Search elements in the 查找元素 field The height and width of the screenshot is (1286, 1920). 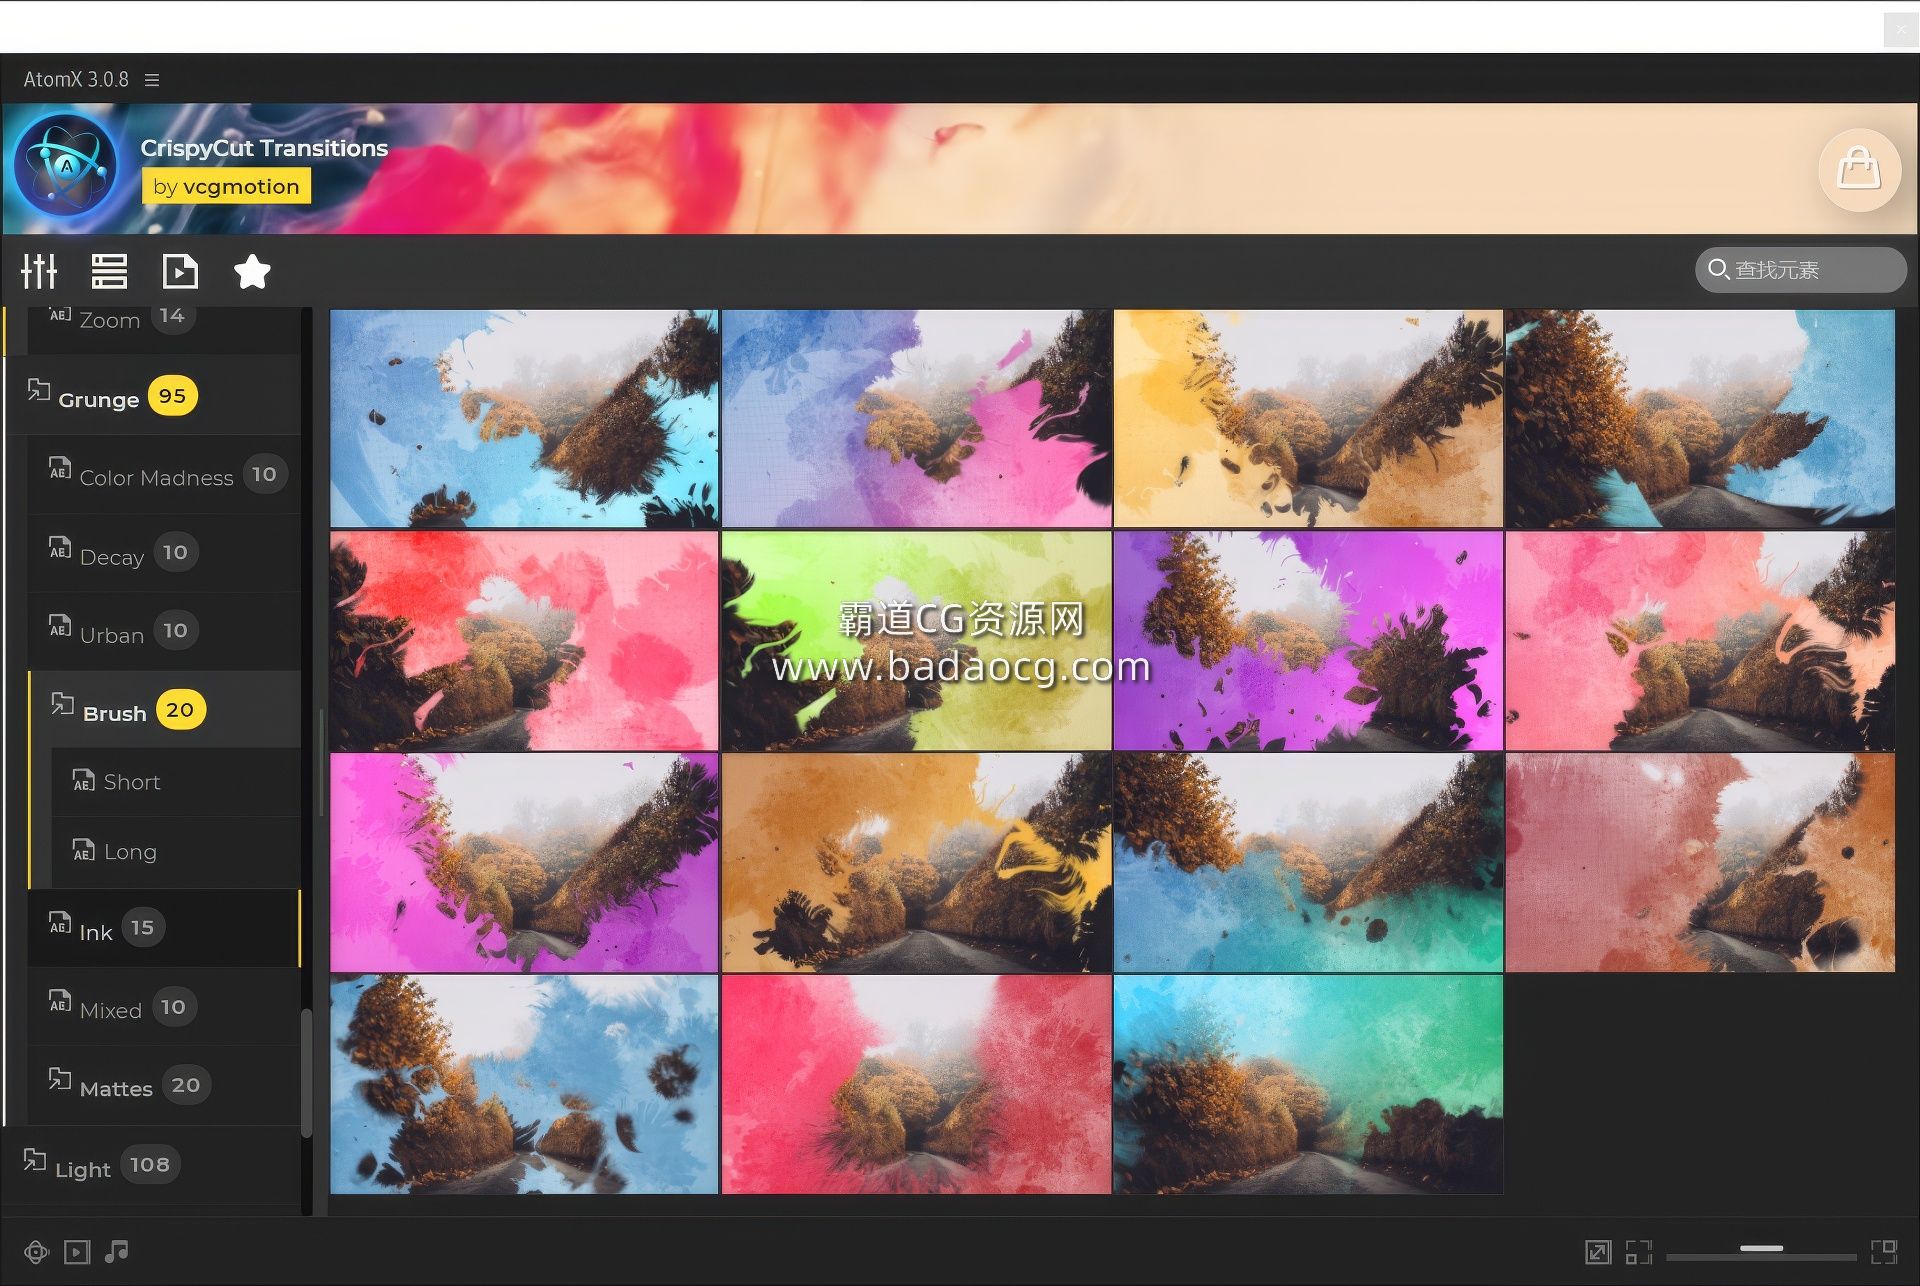coord(1800,270)
